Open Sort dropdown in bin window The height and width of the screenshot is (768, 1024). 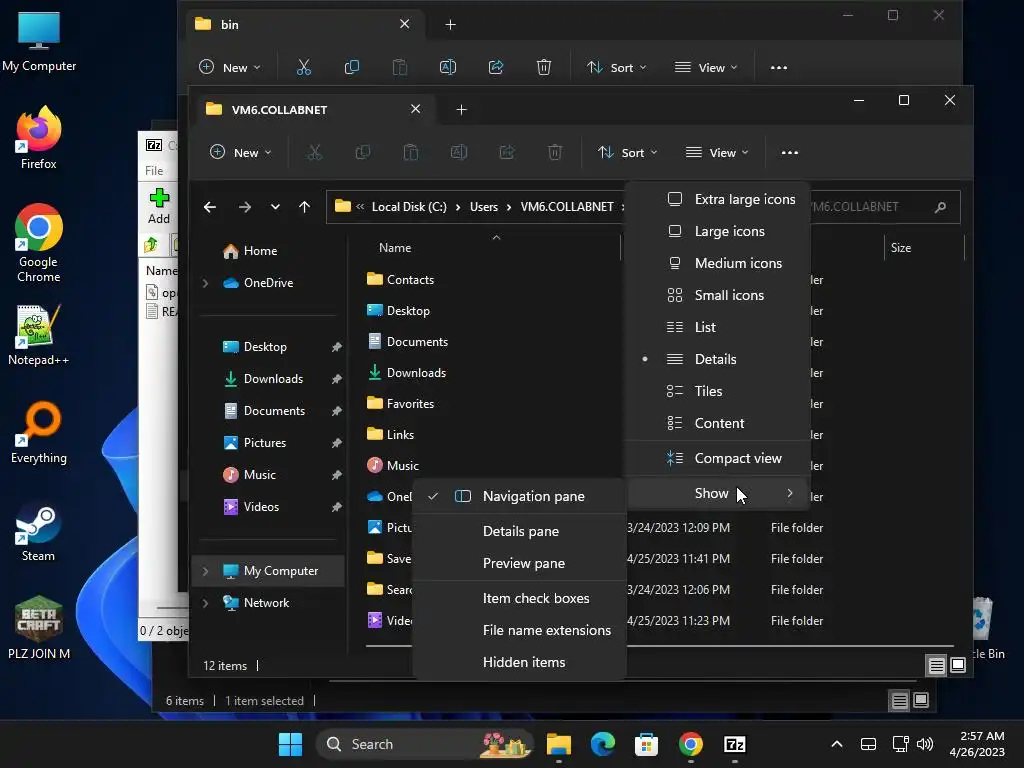[x=616, y=67]
